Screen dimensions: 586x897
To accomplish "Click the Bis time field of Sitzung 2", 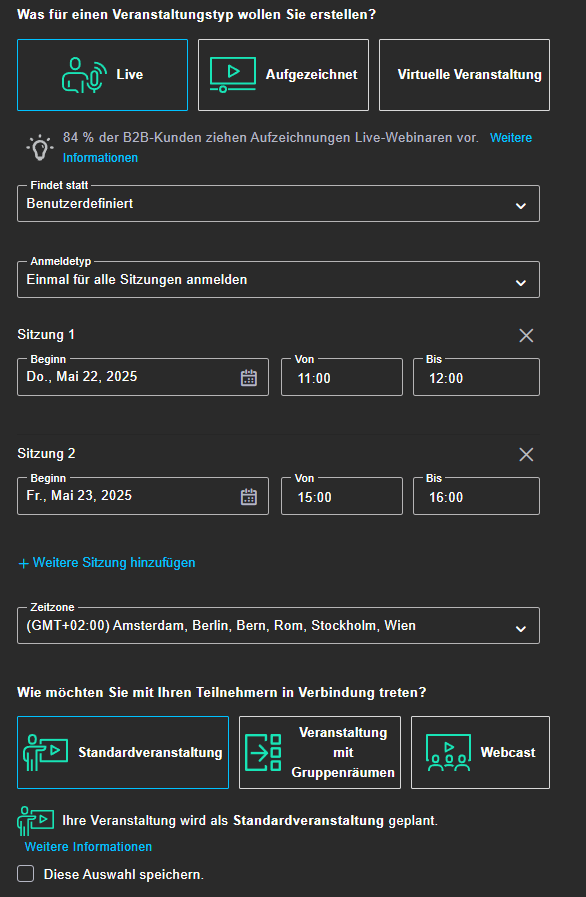I will click(x=476, y=497).
